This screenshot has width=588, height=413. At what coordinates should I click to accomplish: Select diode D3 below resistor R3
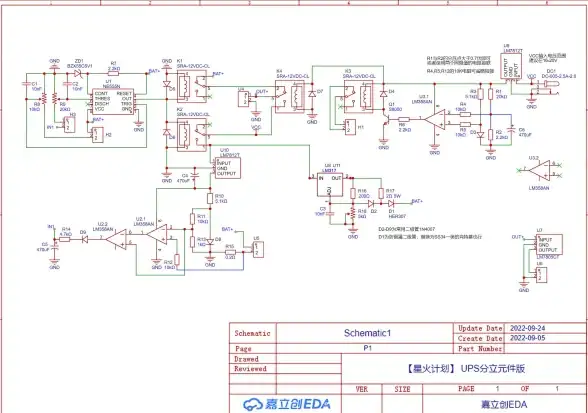click(x=481, y=134)
